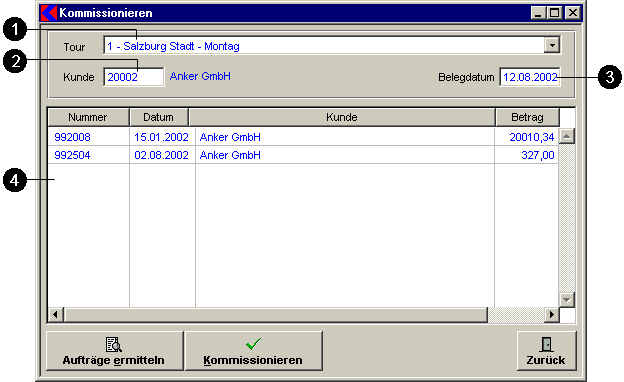Click the Kommissionieren button with green check

click(254, 351)
